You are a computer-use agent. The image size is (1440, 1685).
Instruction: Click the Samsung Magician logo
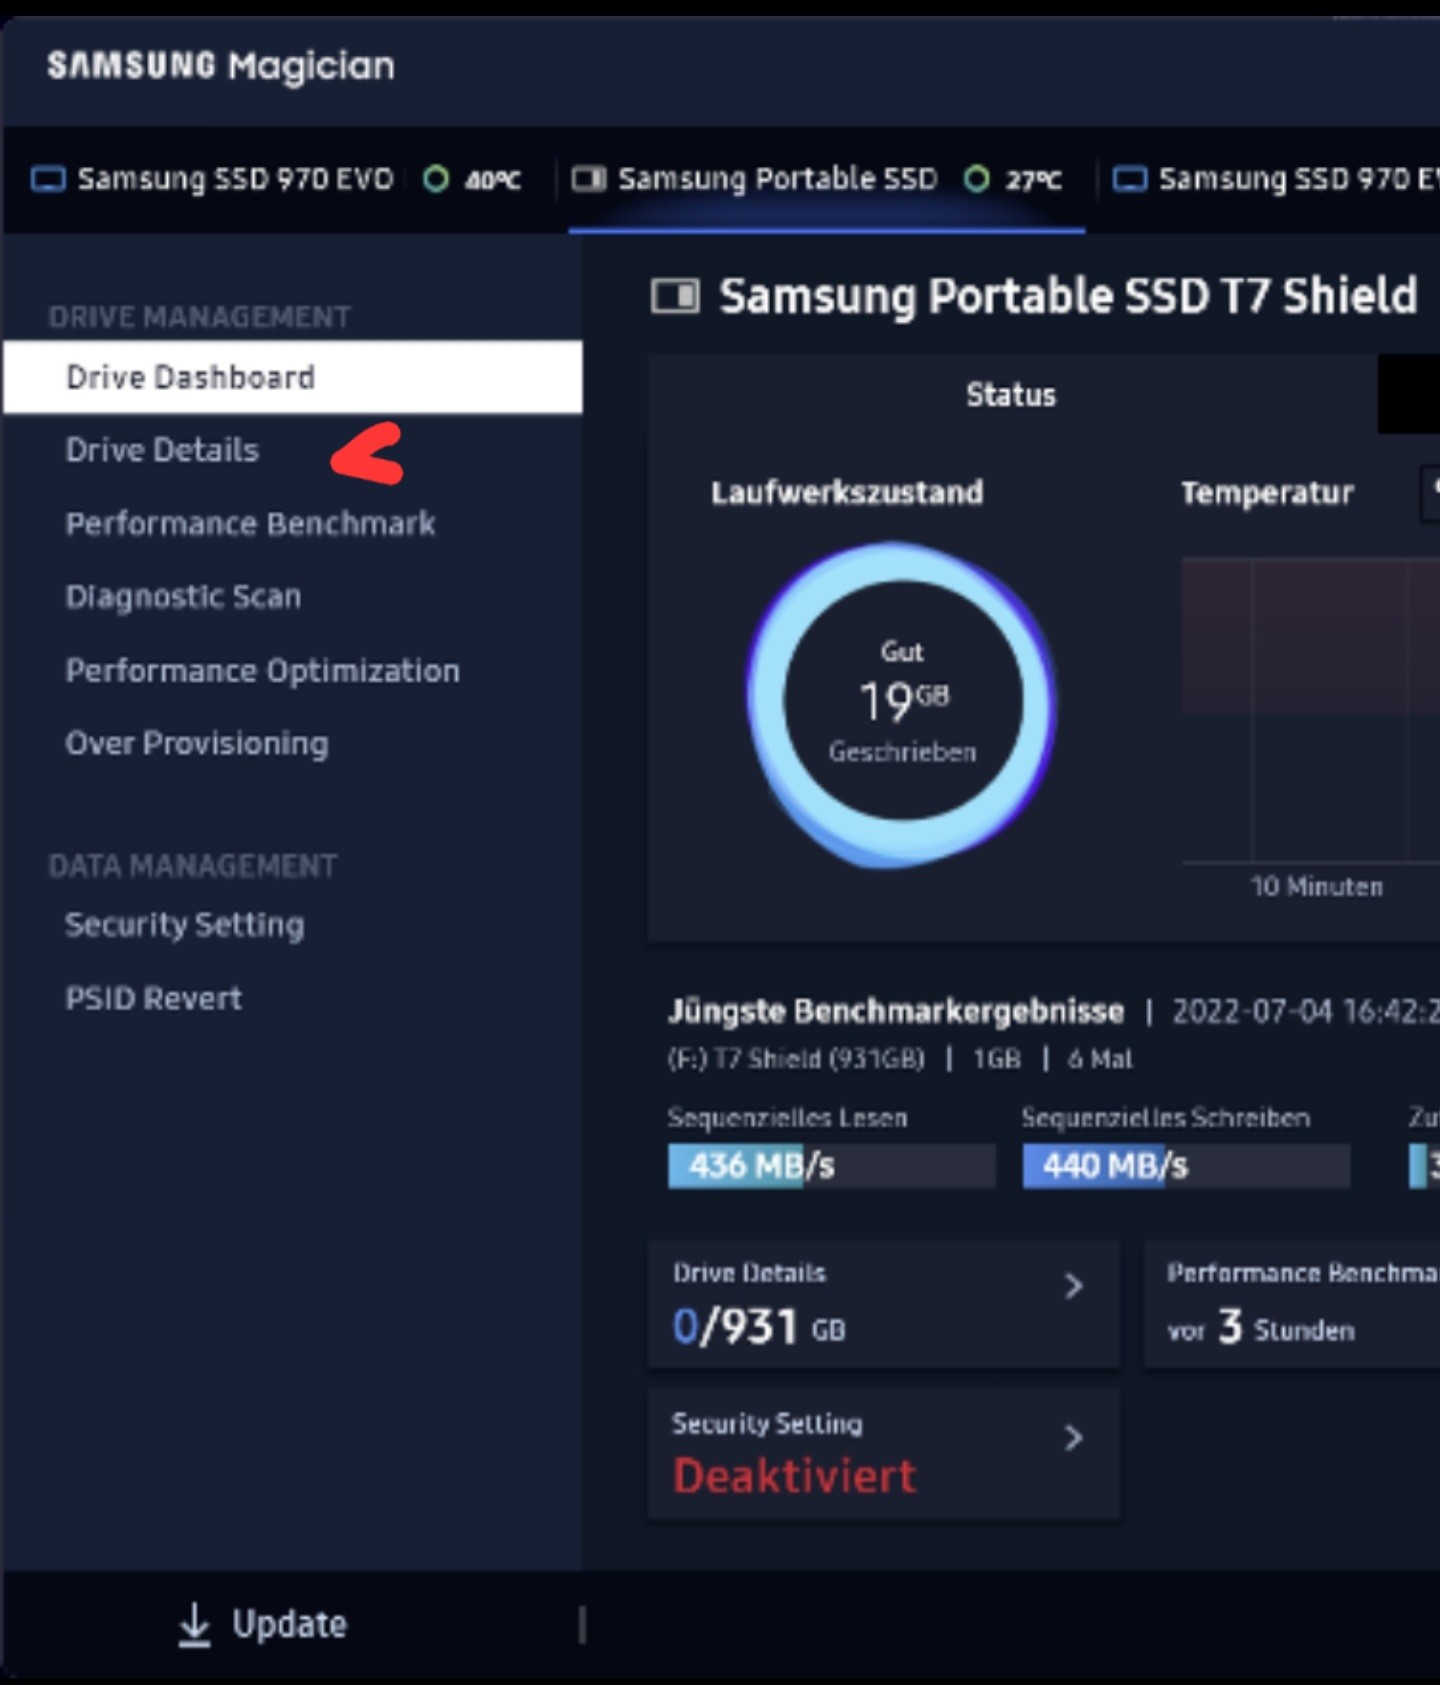pyautogui.click(x=221, y=66)
